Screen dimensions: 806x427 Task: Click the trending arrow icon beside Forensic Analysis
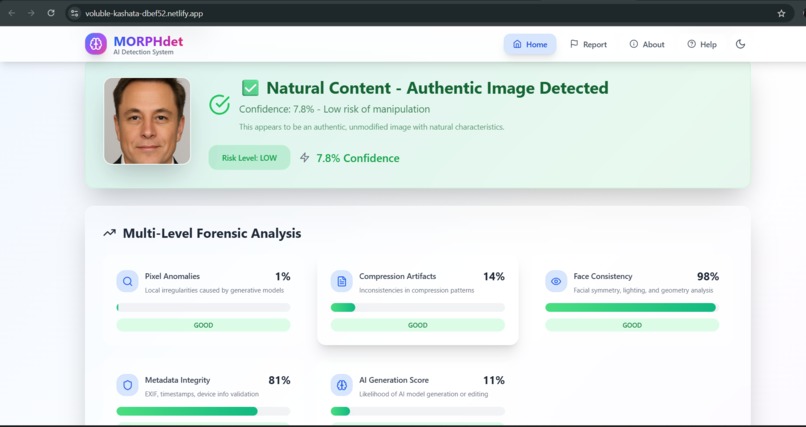coord(109,233)
